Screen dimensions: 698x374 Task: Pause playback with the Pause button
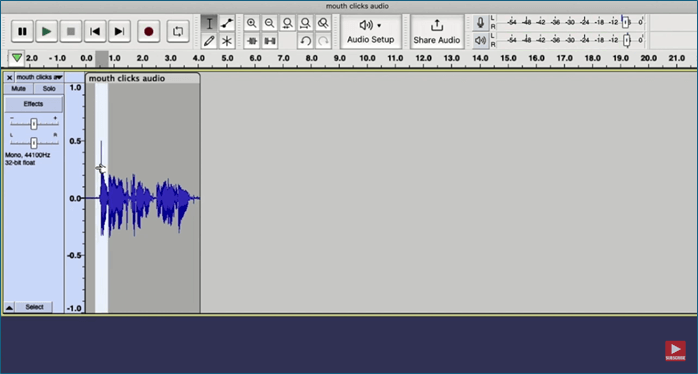click(x=22, y=32)
